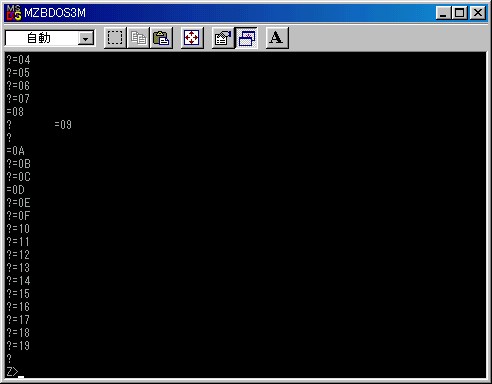Open Font settings with the A icon
The width and height of the screenshot is (492, 384).
coord(277,38)
